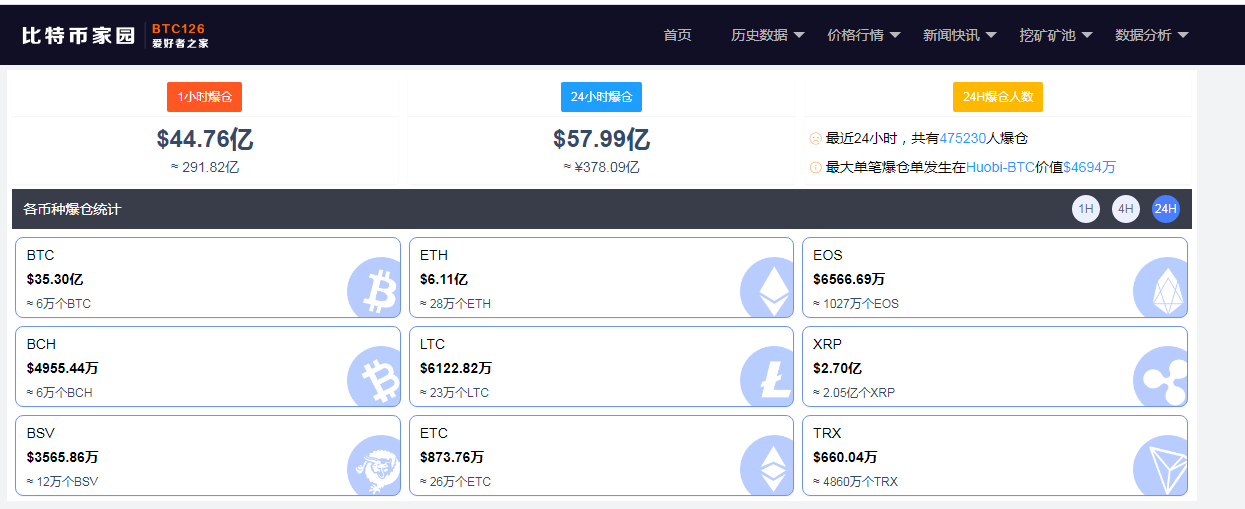Select the 24H time range toggle
Viewport: 1245px width, 509px height.
pos(1165,209)
